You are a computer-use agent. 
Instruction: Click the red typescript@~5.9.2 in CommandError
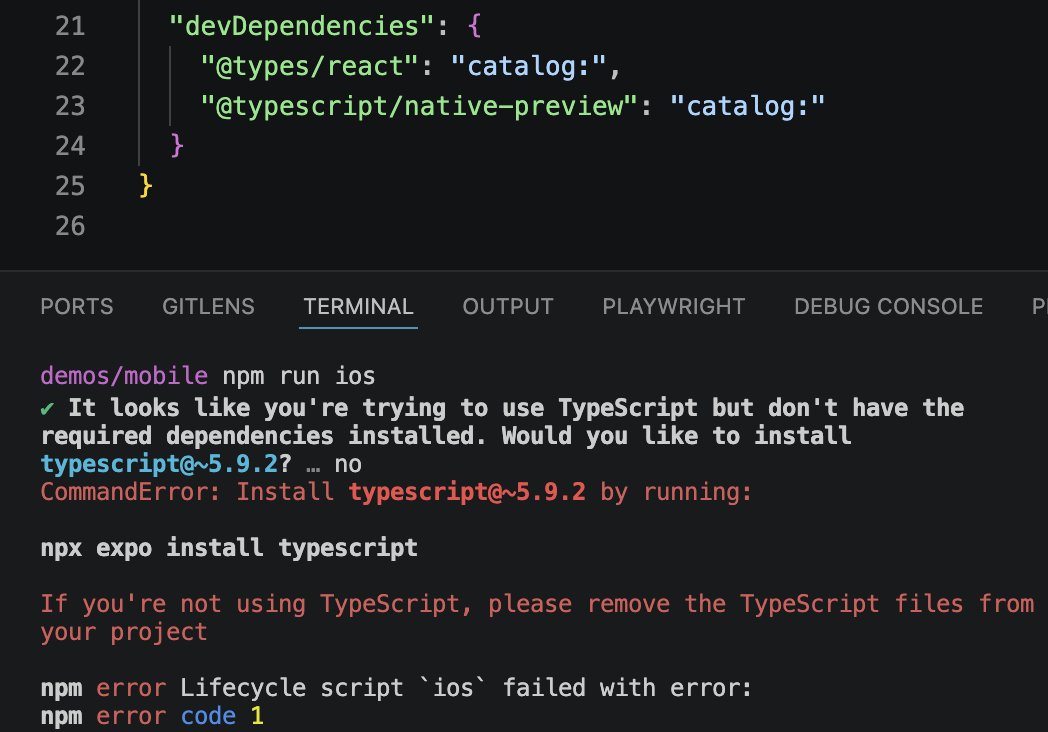click(x=467, y=492)
